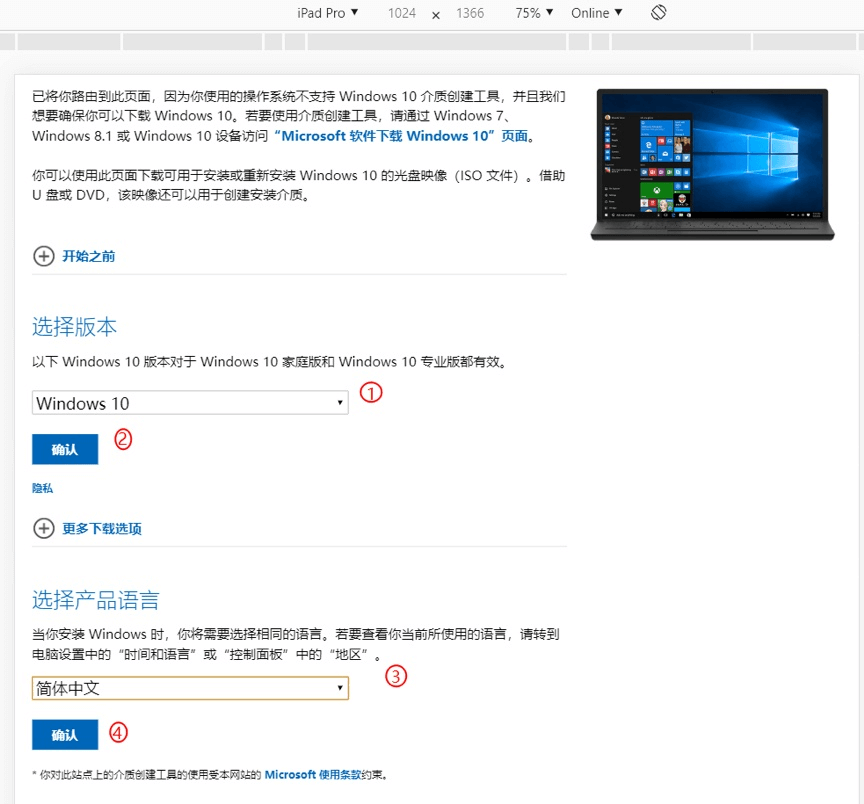Open the Online network throttling dropdown
This screenshot has height=804, width=864.
(596, 13)
